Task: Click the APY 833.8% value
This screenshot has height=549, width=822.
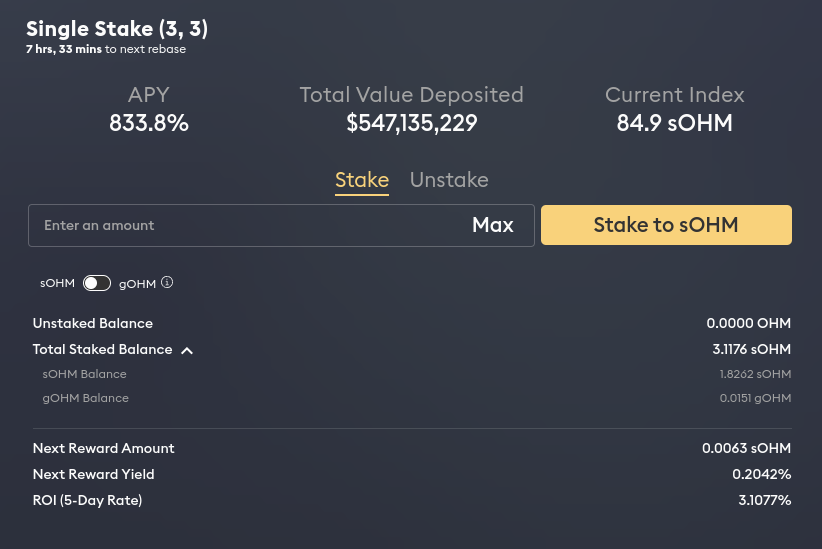Action: [x=149, y=123]
